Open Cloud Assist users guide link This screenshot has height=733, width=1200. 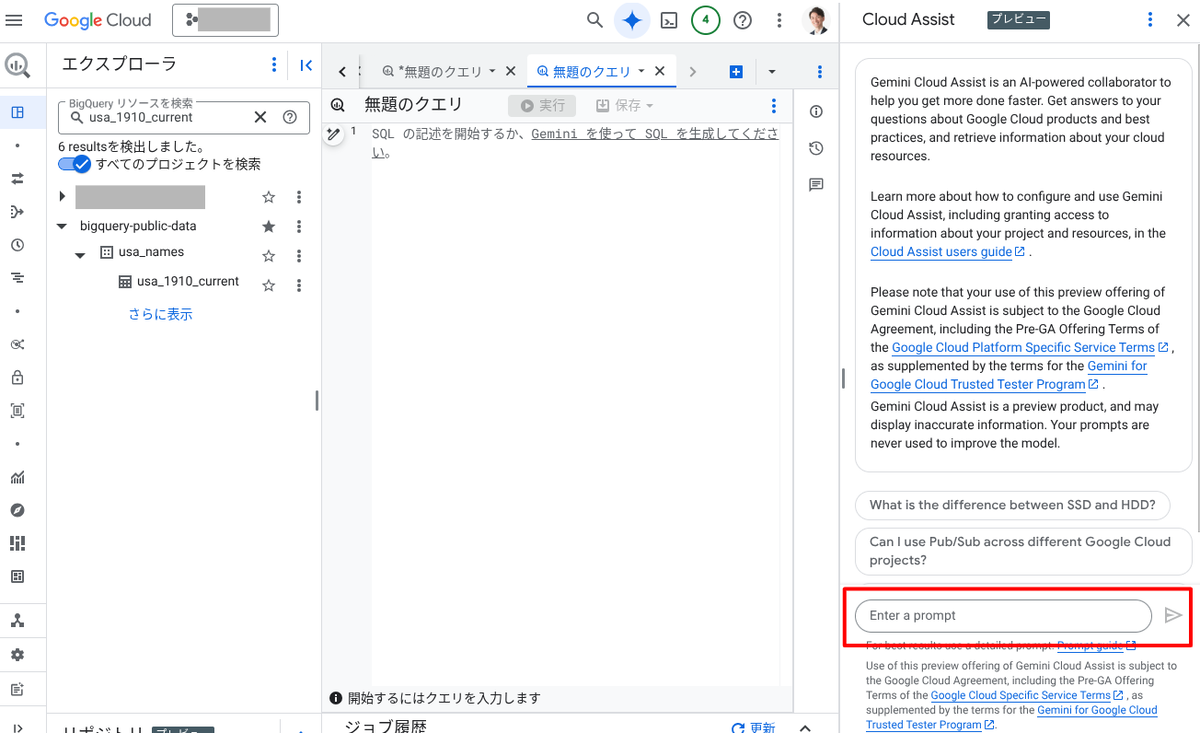tap(947, 252)
